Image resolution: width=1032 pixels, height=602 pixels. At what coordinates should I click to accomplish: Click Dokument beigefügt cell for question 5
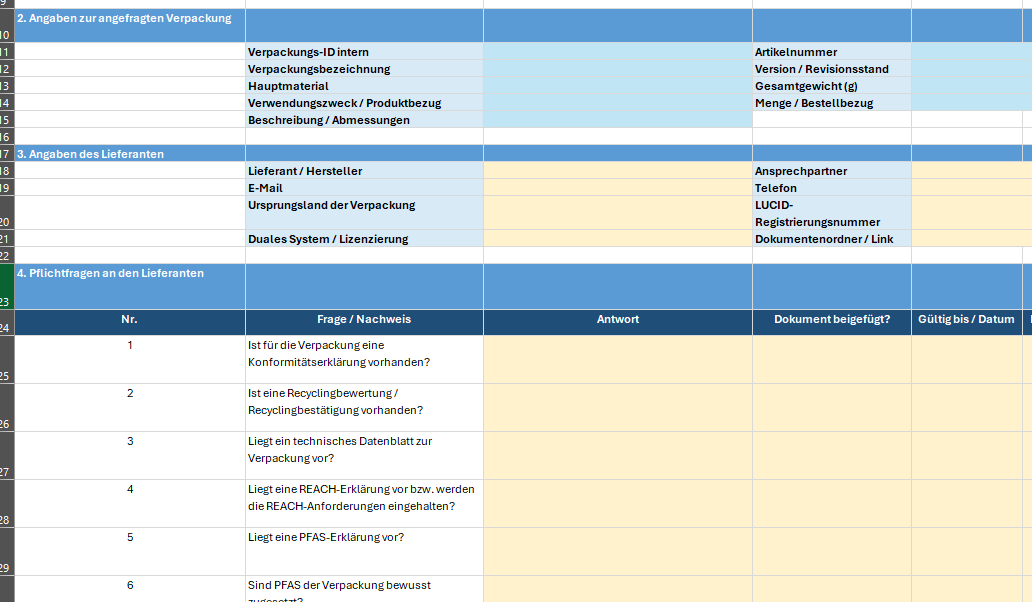pyautogui.click(x=832, y=551)
